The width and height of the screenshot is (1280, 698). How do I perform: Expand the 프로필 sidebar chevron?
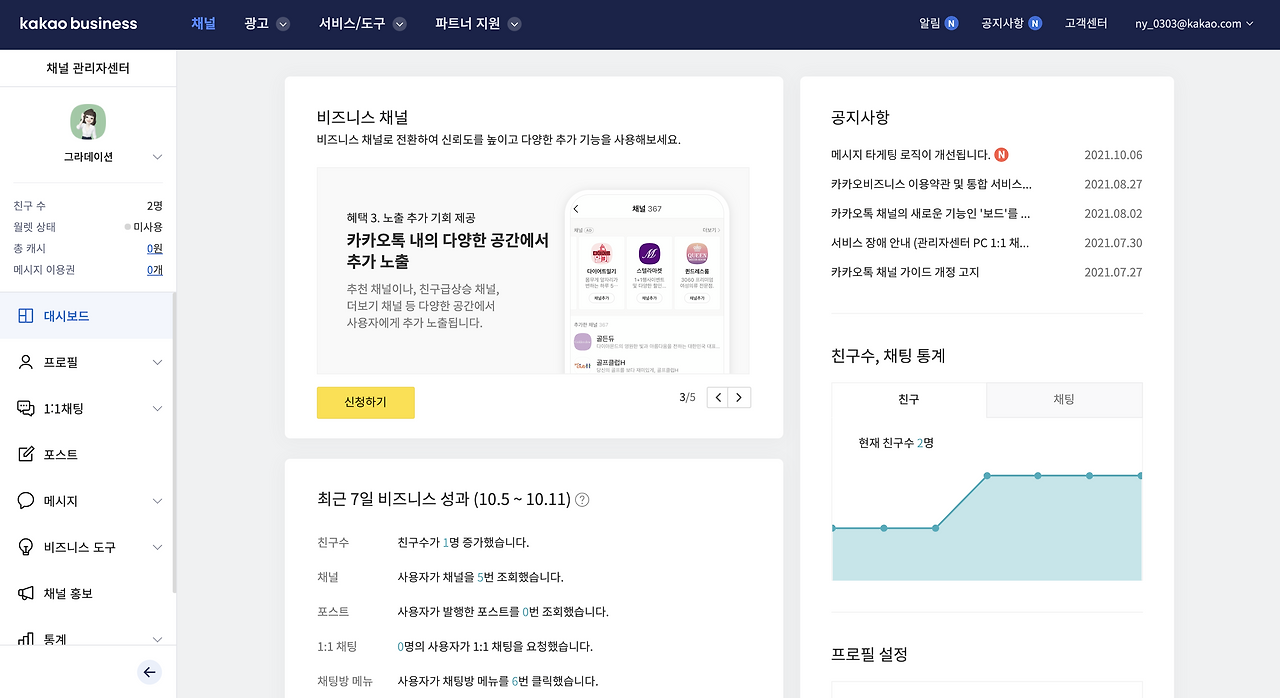[x=157, y=363]
